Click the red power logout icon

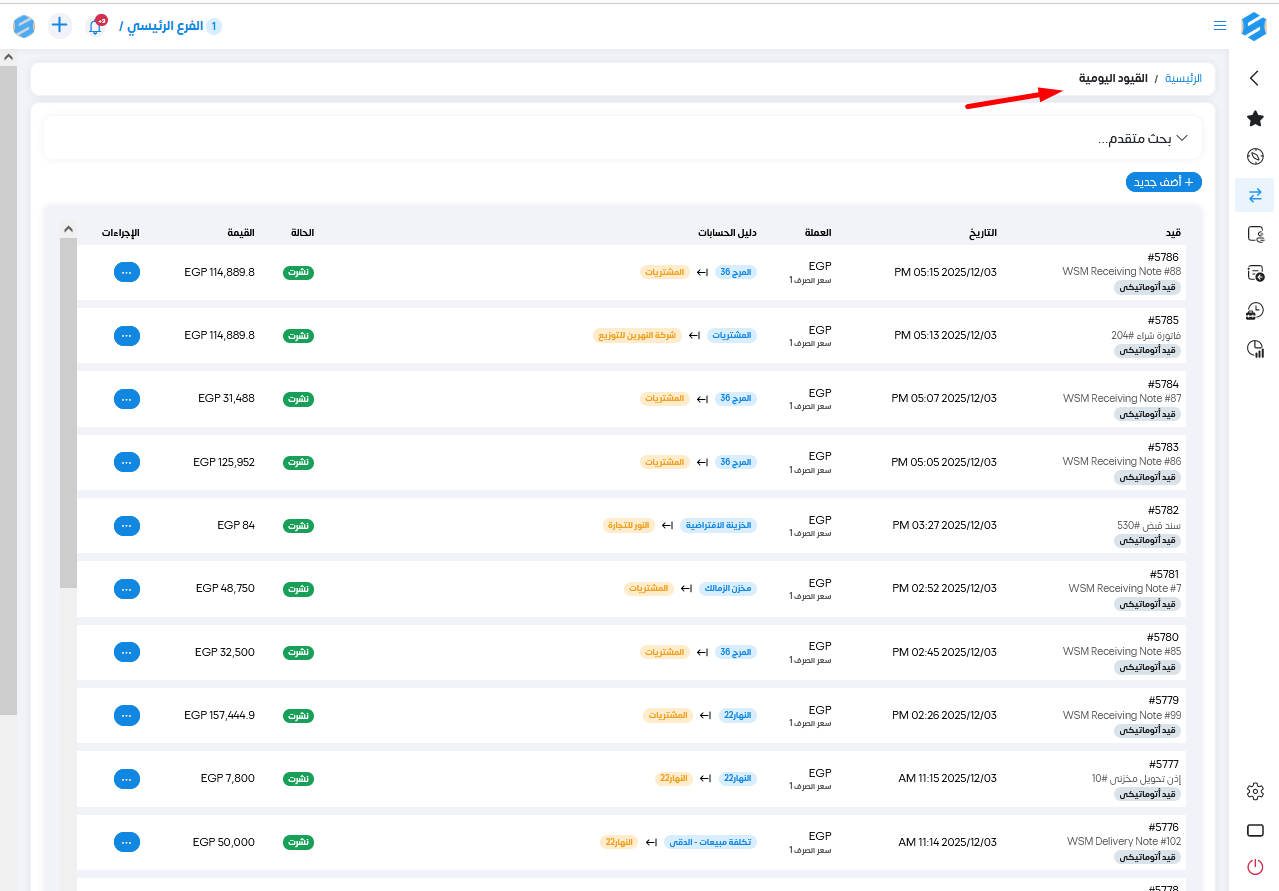(x=1255, y=867)
